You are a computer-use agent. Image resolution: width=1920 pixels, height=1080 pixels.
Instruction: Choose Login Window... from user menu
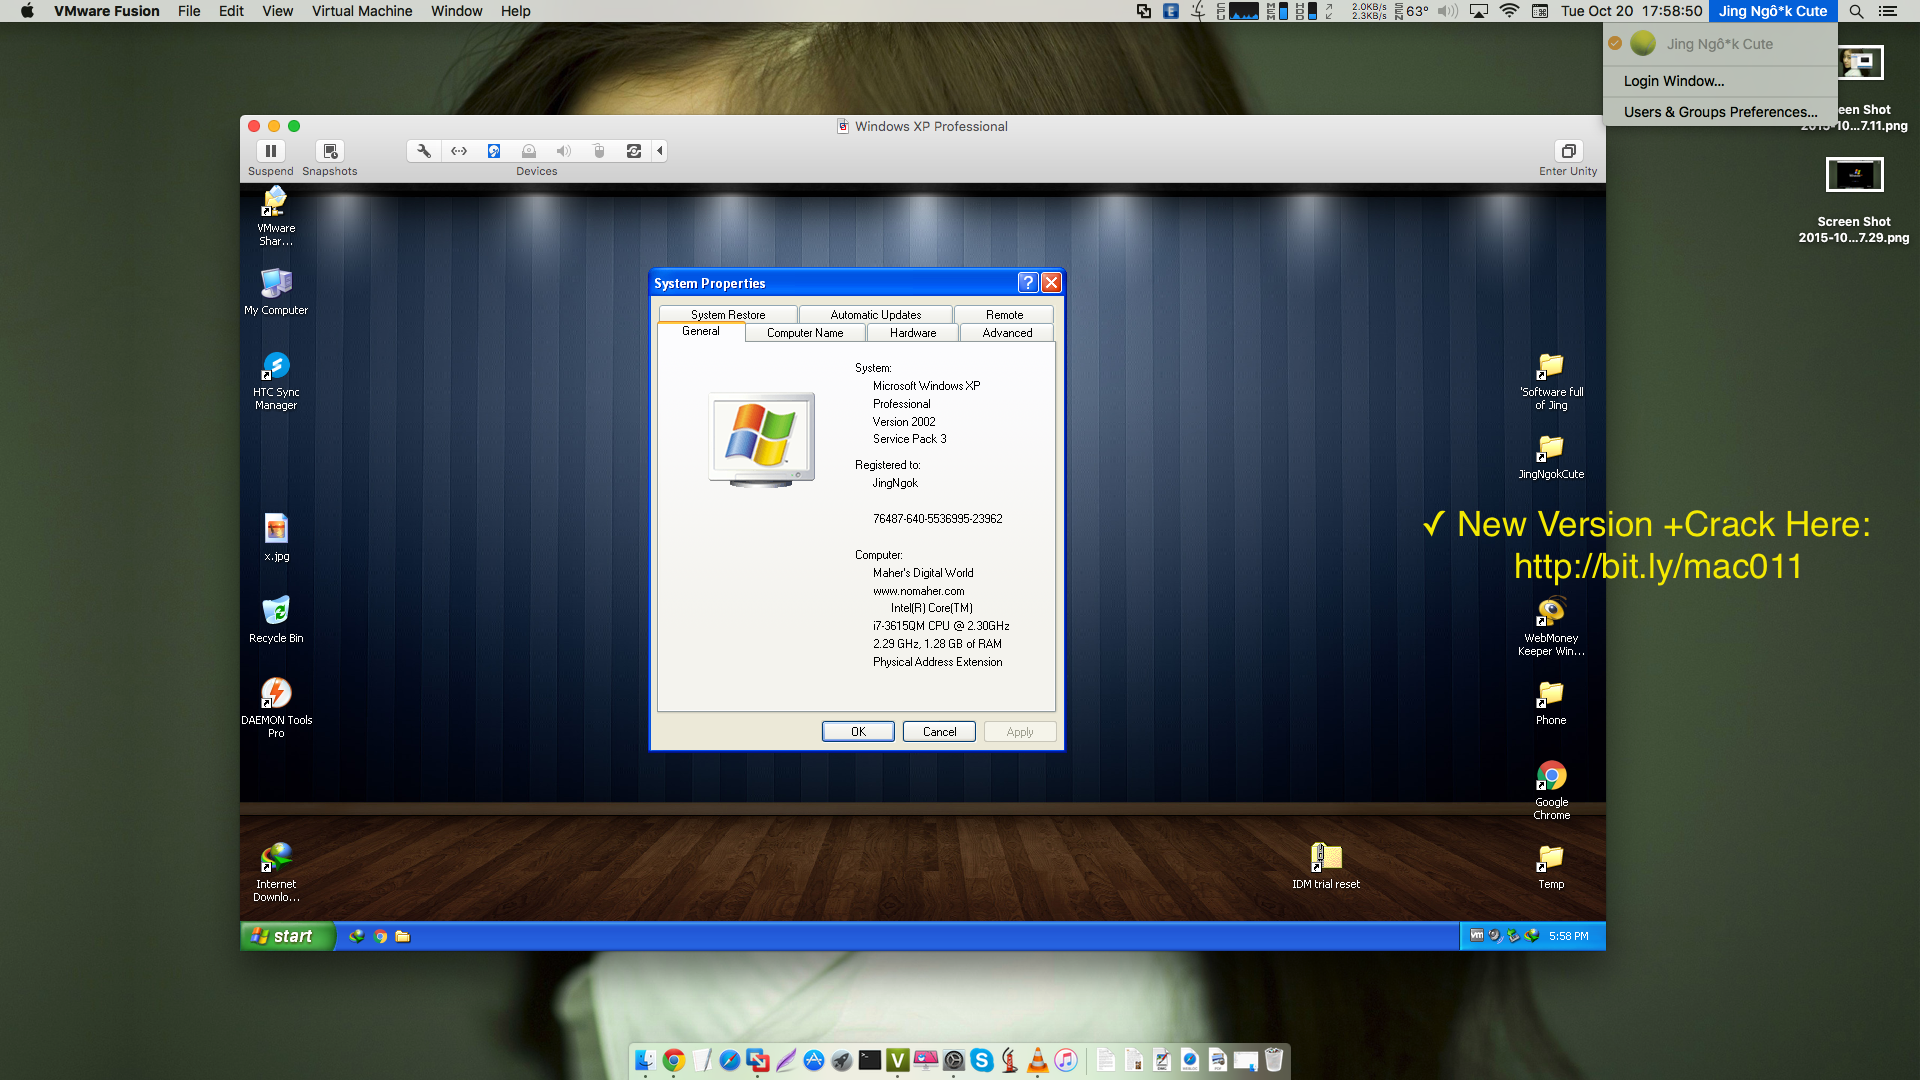pyautogui.click(x=1720, y=81)
